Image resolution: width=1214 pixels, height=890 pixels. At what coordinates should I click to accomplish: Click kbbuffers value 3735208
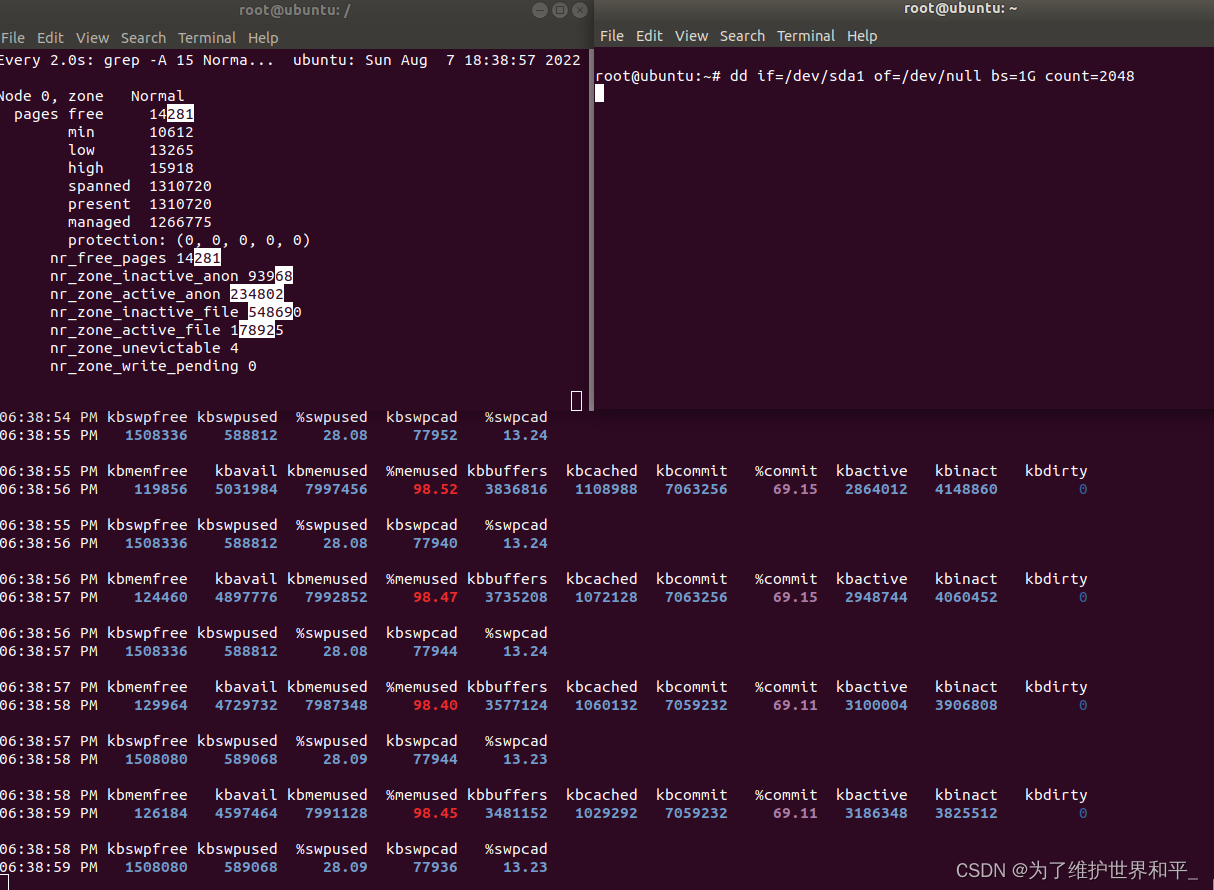tap(516, 597)
